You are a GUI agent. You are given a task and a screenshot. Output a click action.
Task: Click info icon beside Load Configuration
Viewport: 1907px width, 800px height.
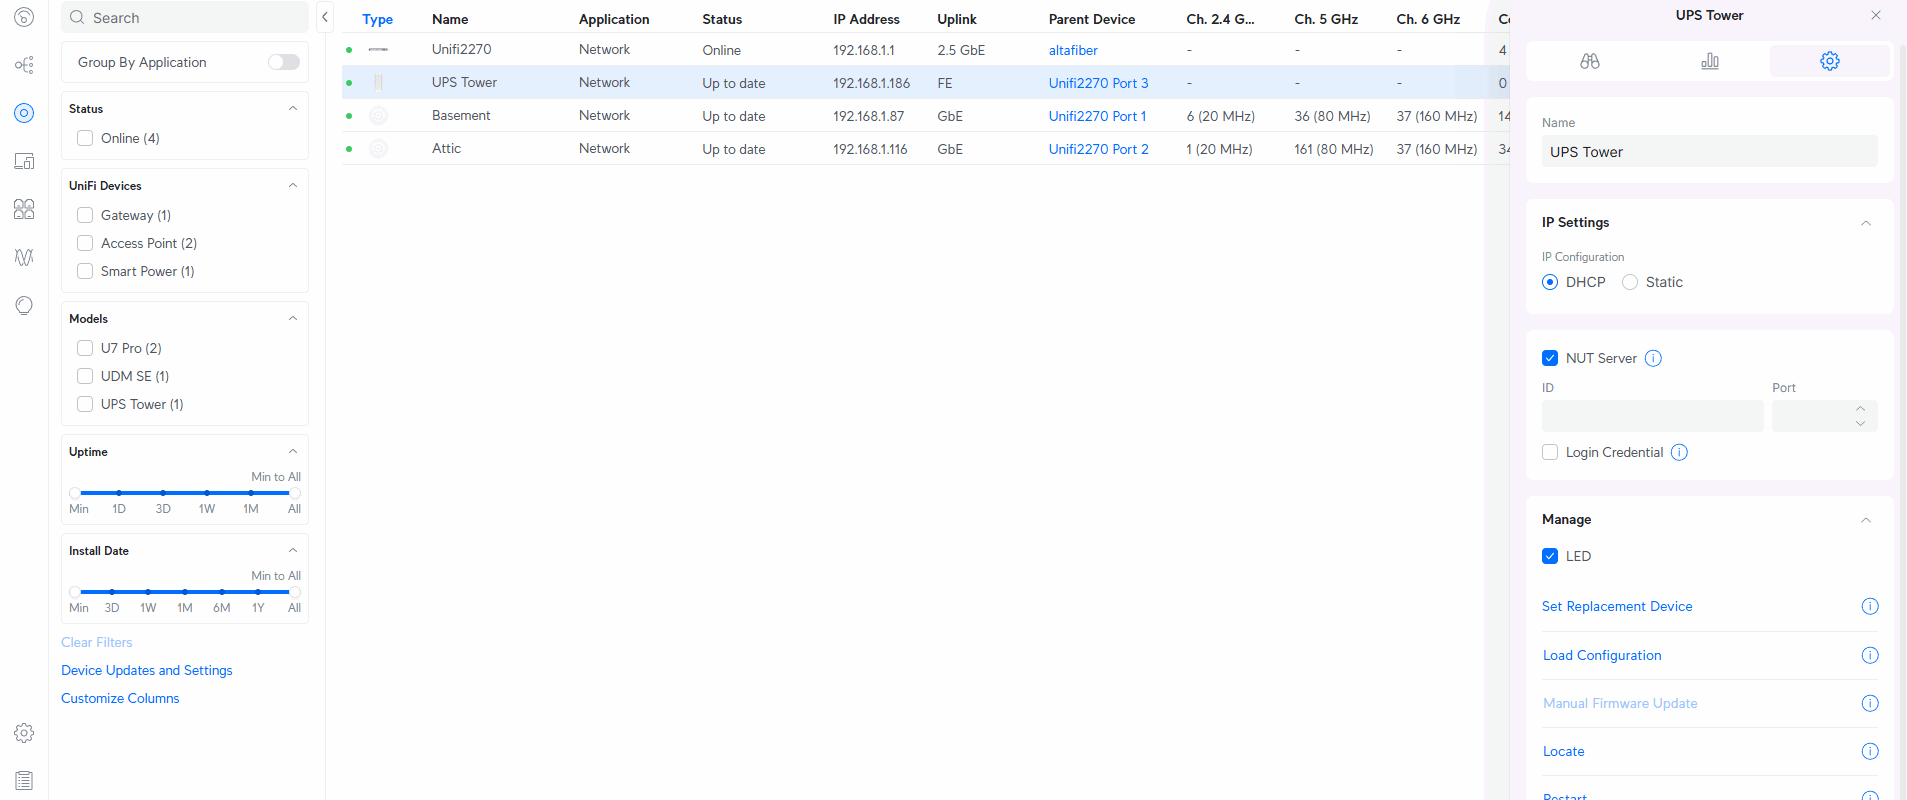[1869, 655]
